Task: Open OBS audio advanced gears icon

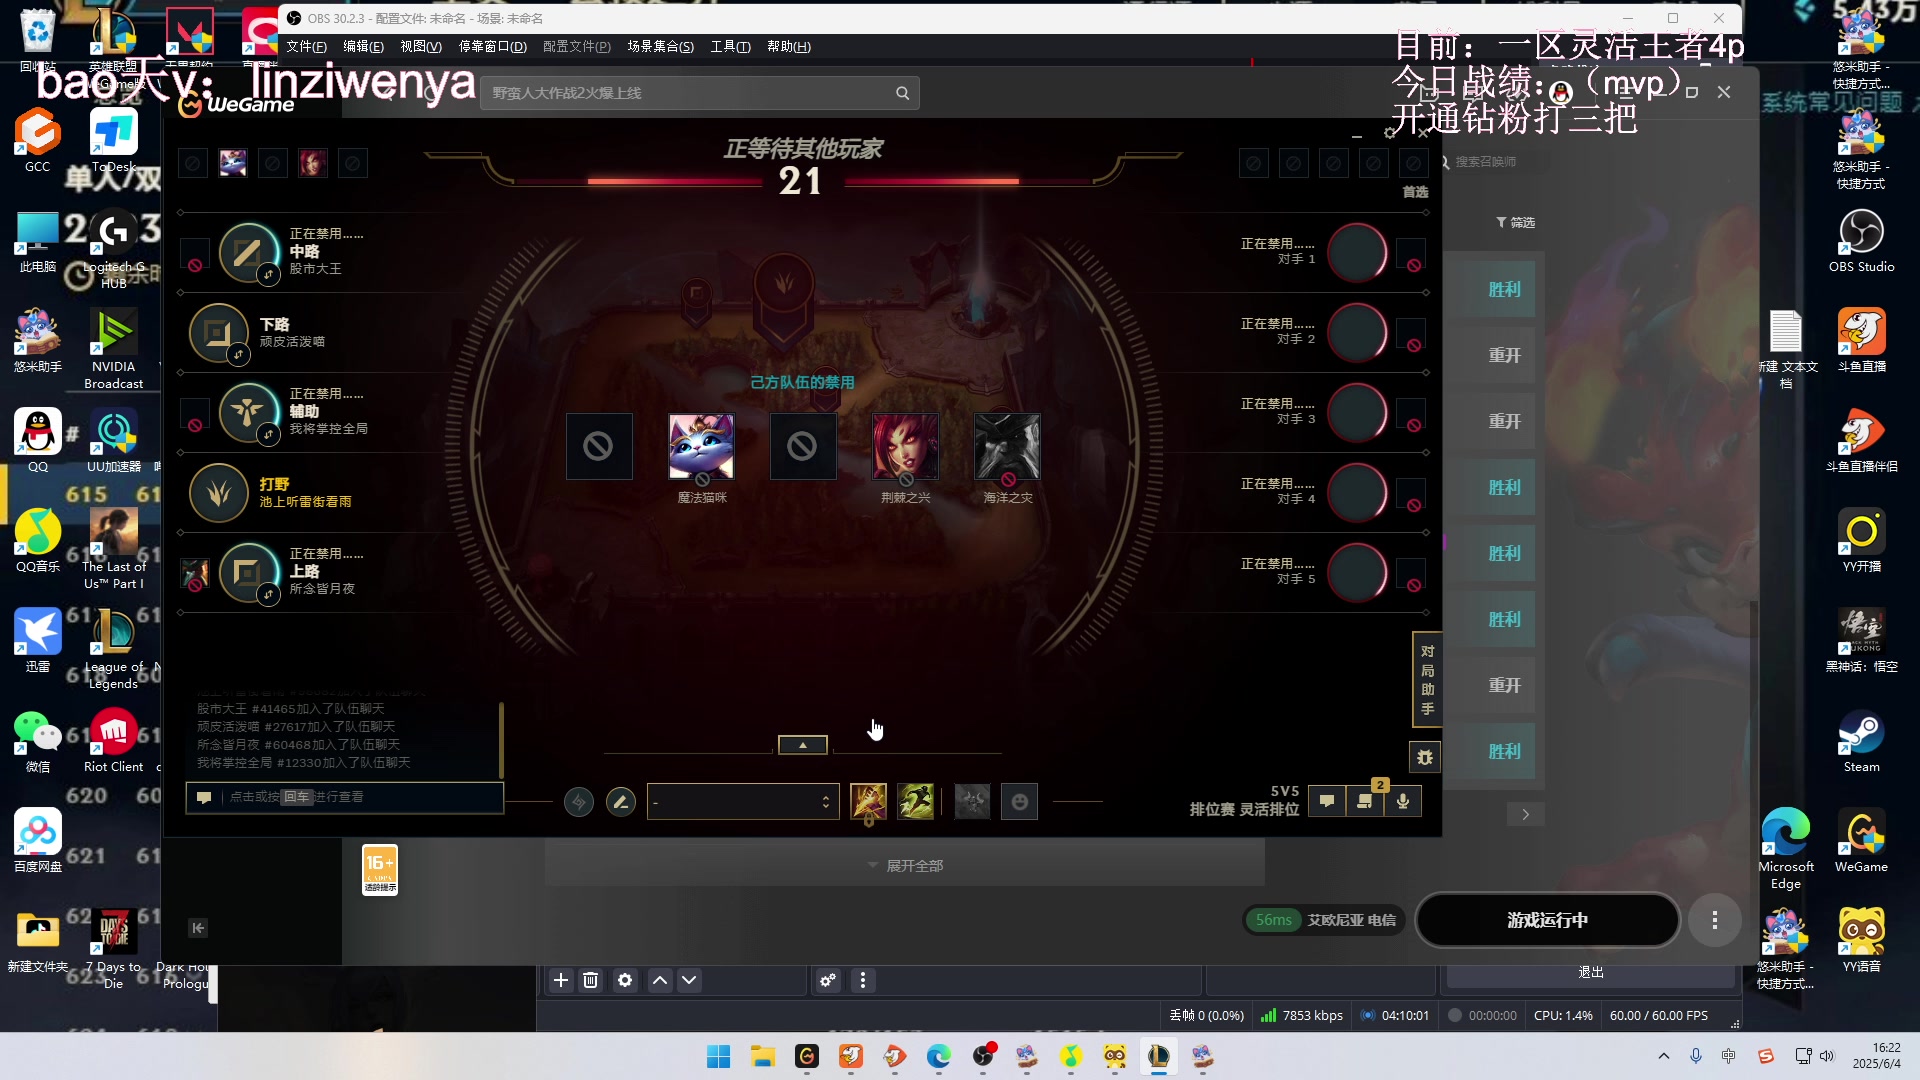Action: click(828, 981)
